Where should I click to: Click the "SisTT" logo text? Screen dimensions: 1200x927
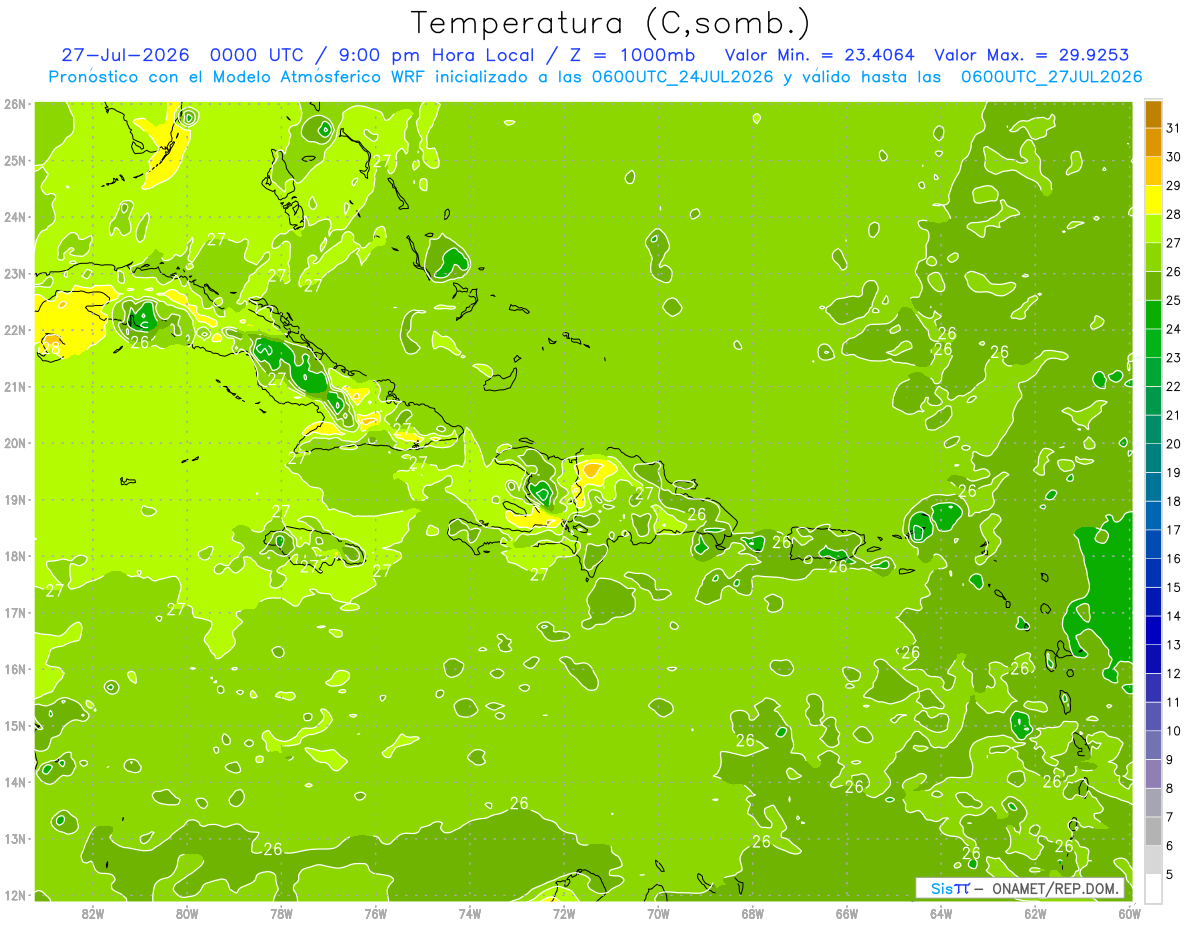(950, 888)
